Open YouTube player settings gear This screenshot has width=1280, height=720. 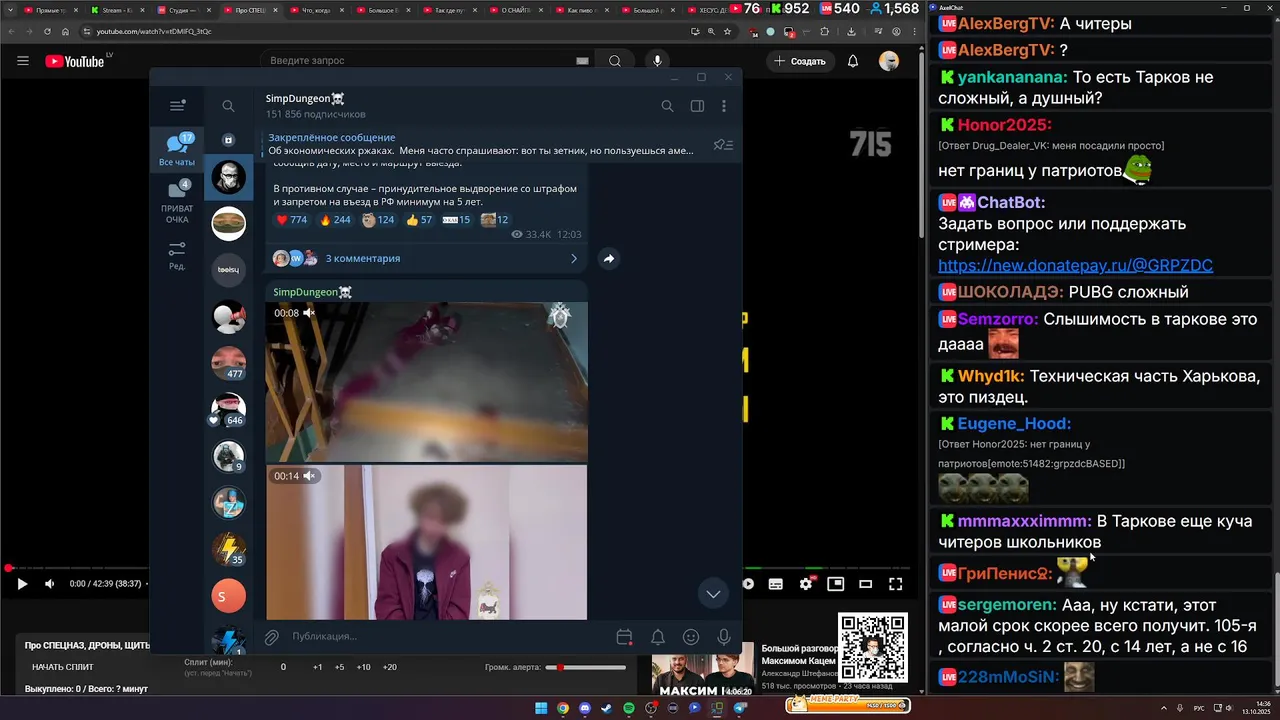pyautogui.click(x=806, y=584)
